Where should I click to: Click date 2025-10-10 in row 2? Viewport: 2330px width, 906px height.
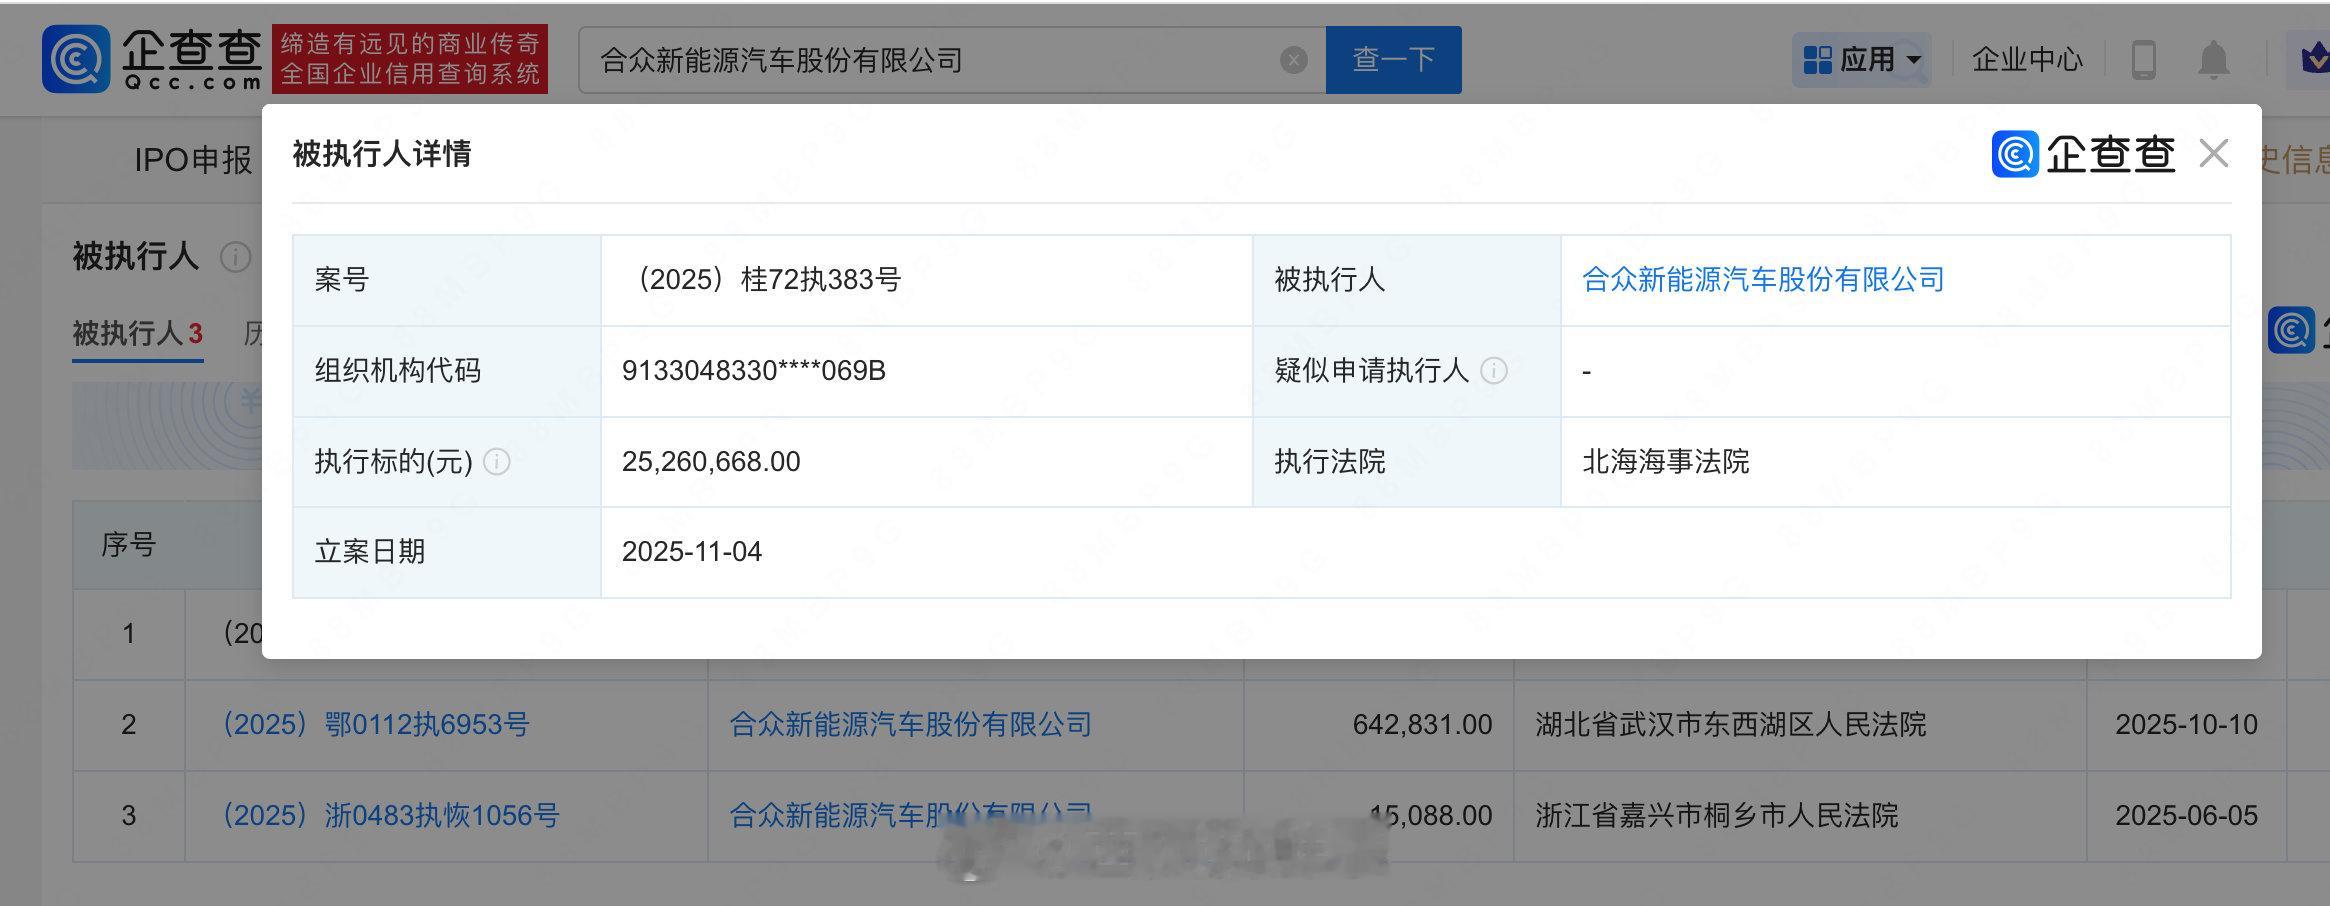pyautogui.click(x=2186, y=724)
